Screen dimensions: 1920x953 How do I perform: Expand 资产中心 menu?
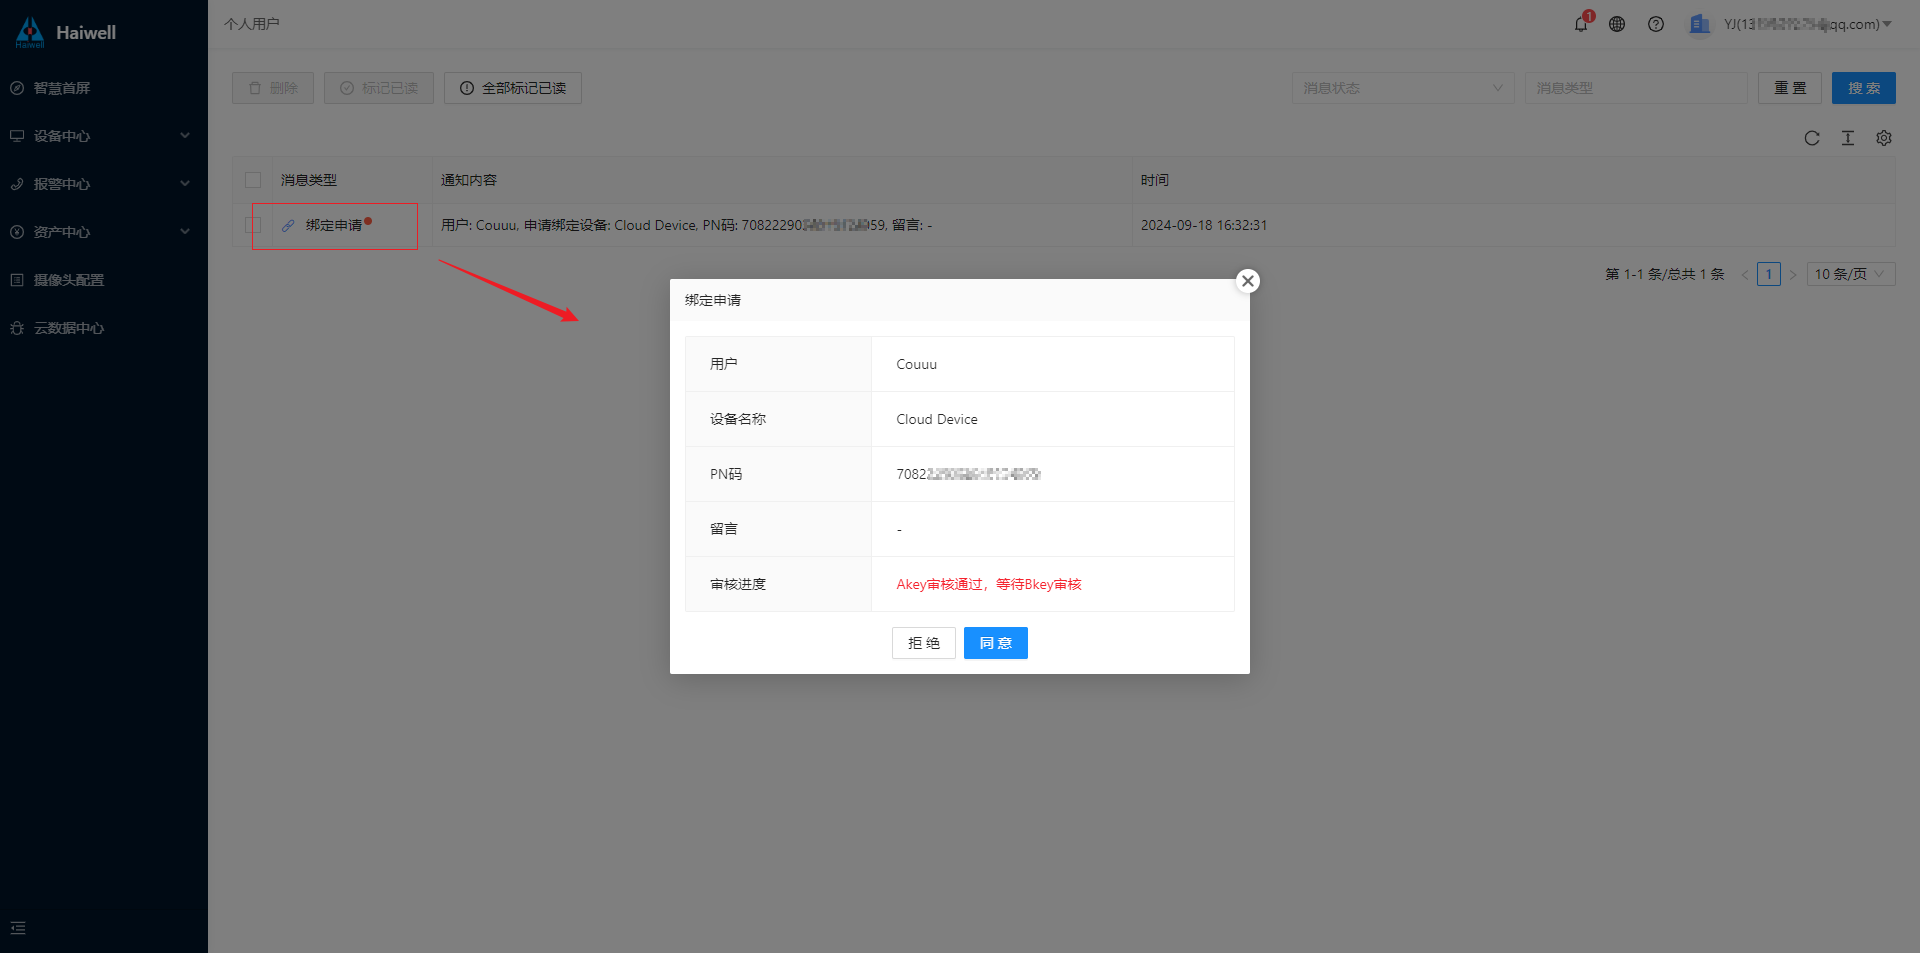(104, 232)
